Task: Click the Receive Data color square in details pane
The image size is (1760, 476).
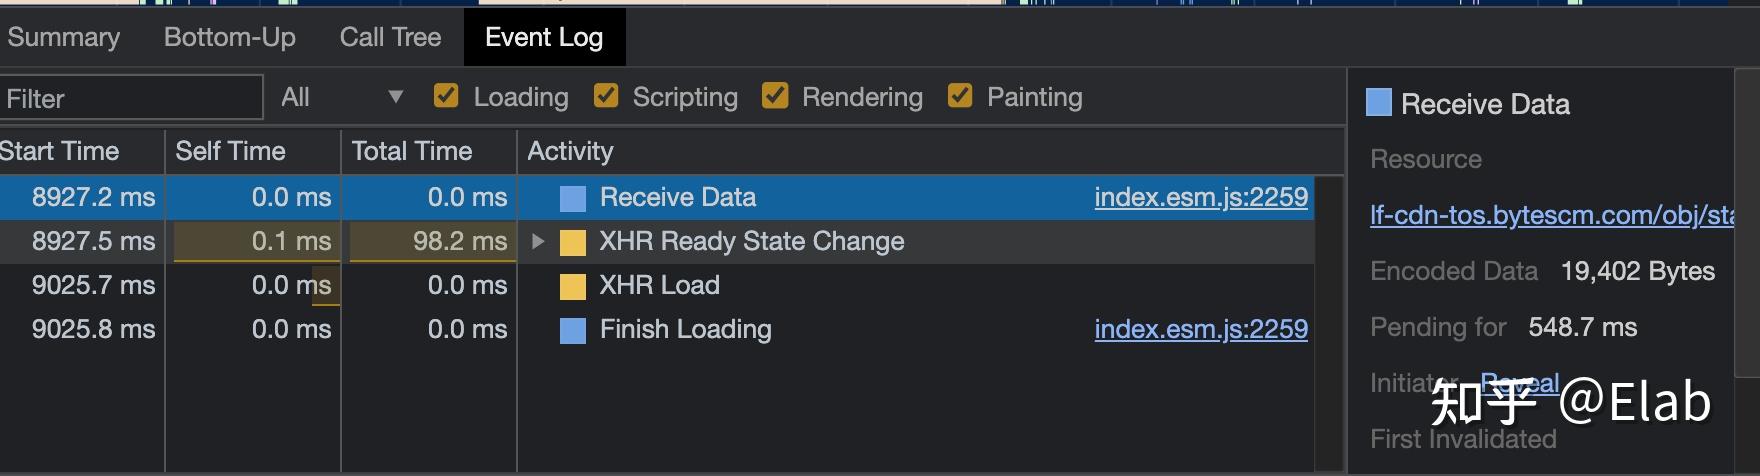Action: click(x=1379, y=102)
